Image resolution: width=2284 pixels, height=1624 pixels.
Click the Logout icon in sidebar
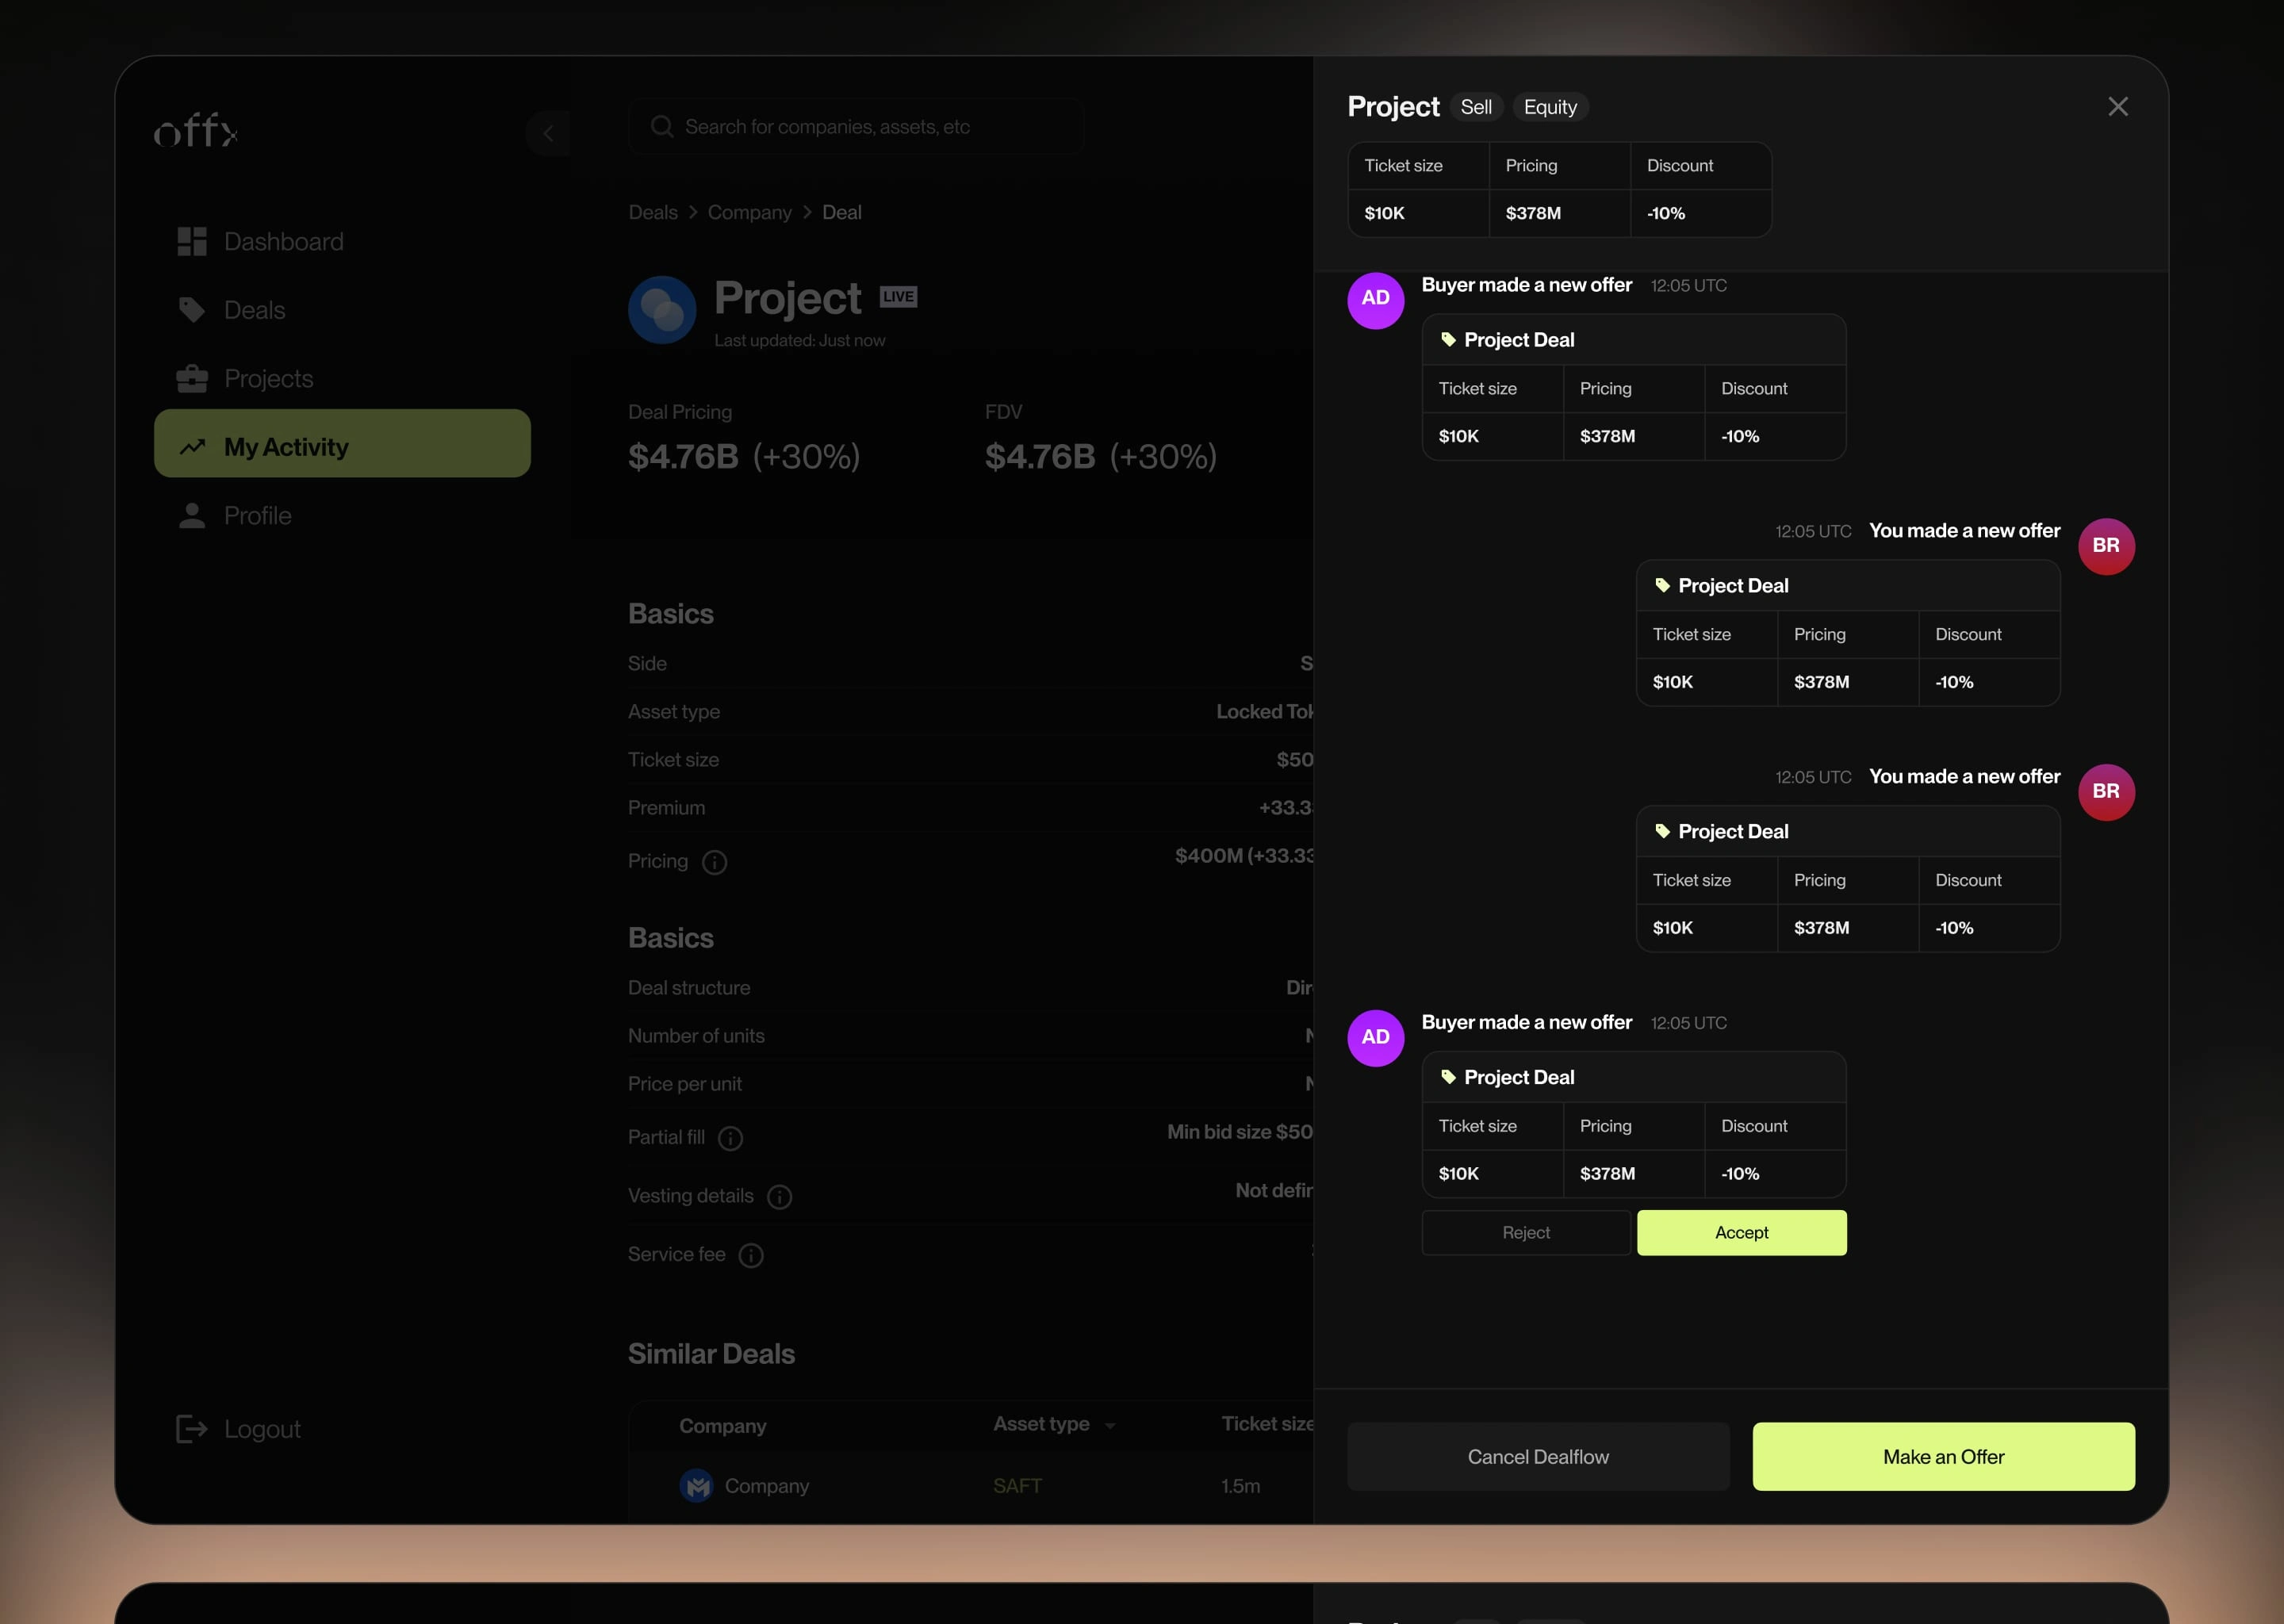191,1429
